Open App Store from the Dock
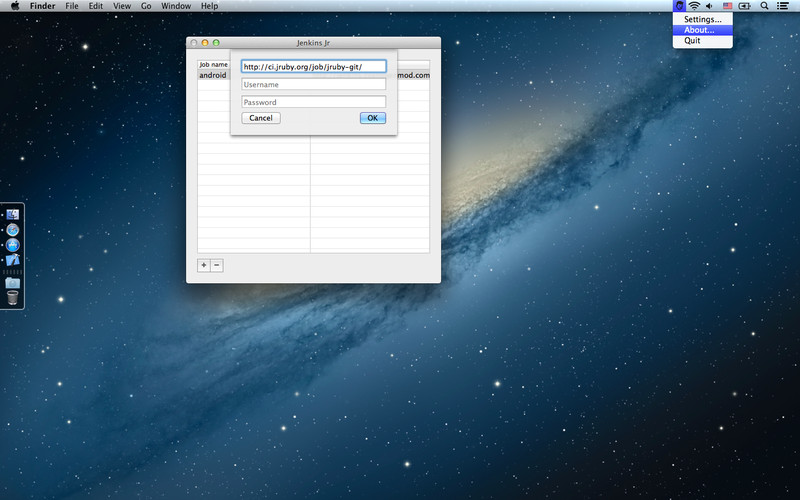 tap(13, 245)
